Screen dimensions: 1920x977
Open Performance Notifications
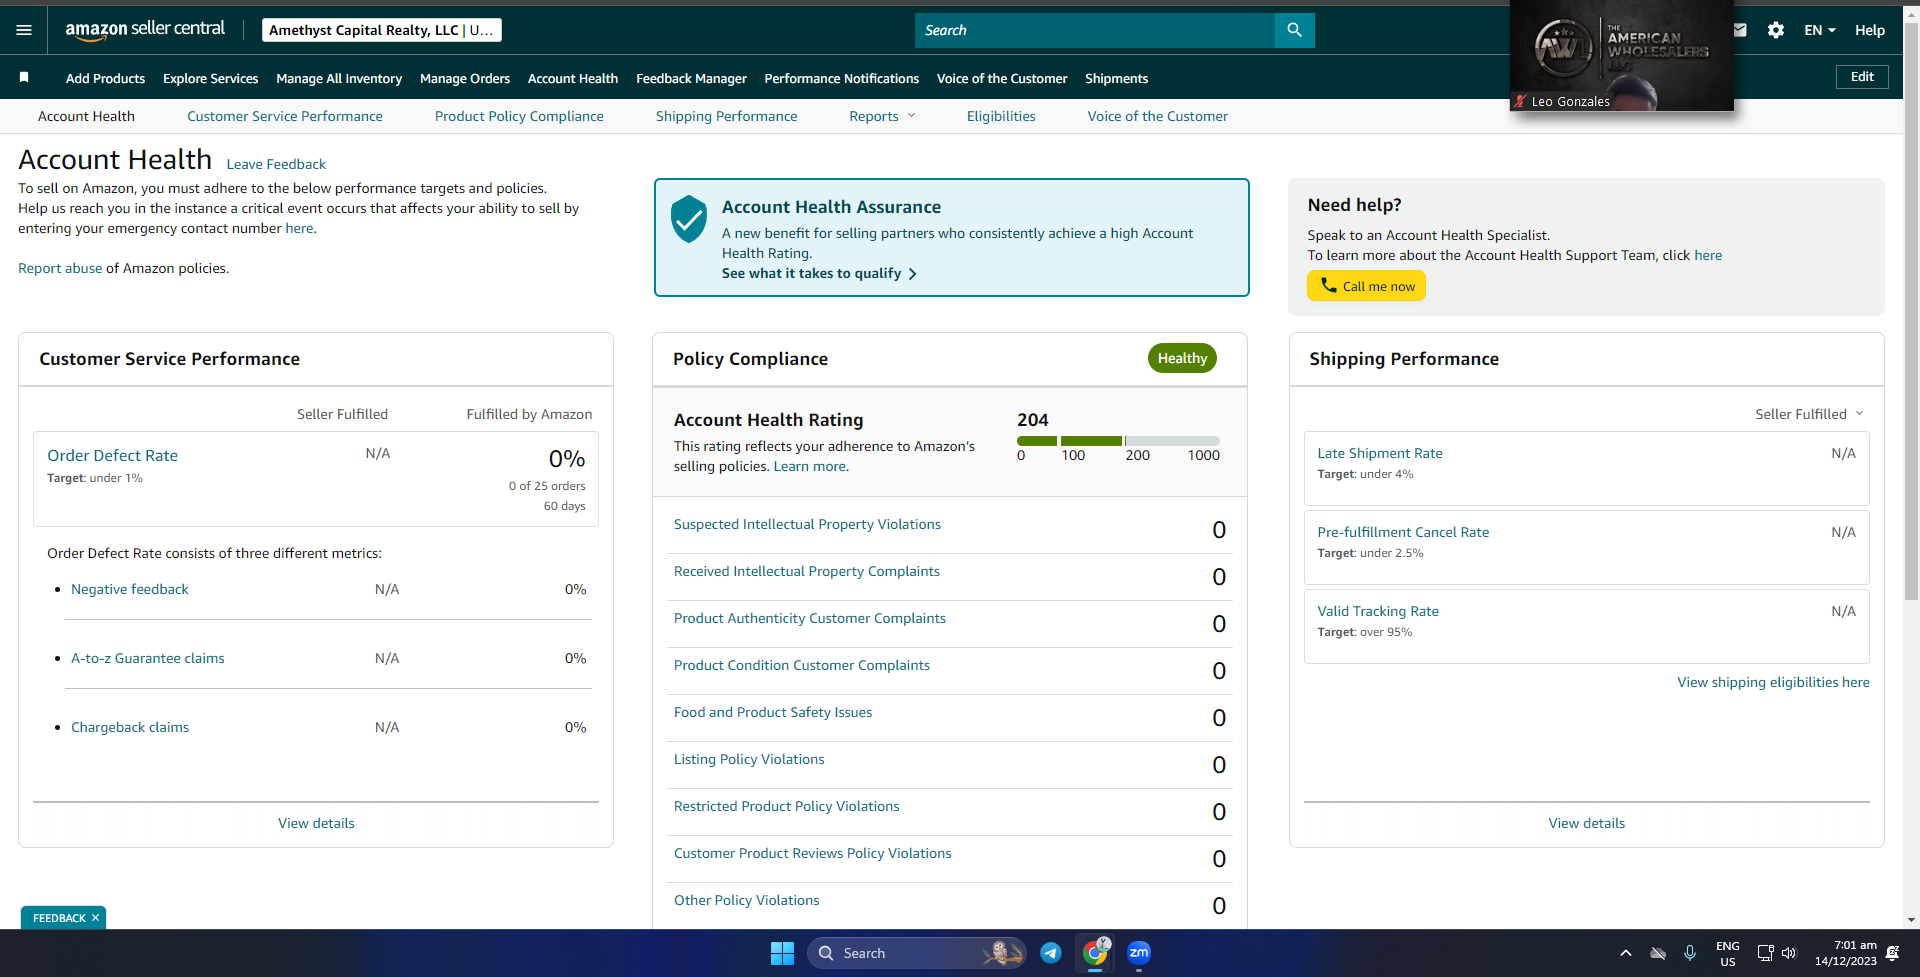pos(842,78)
